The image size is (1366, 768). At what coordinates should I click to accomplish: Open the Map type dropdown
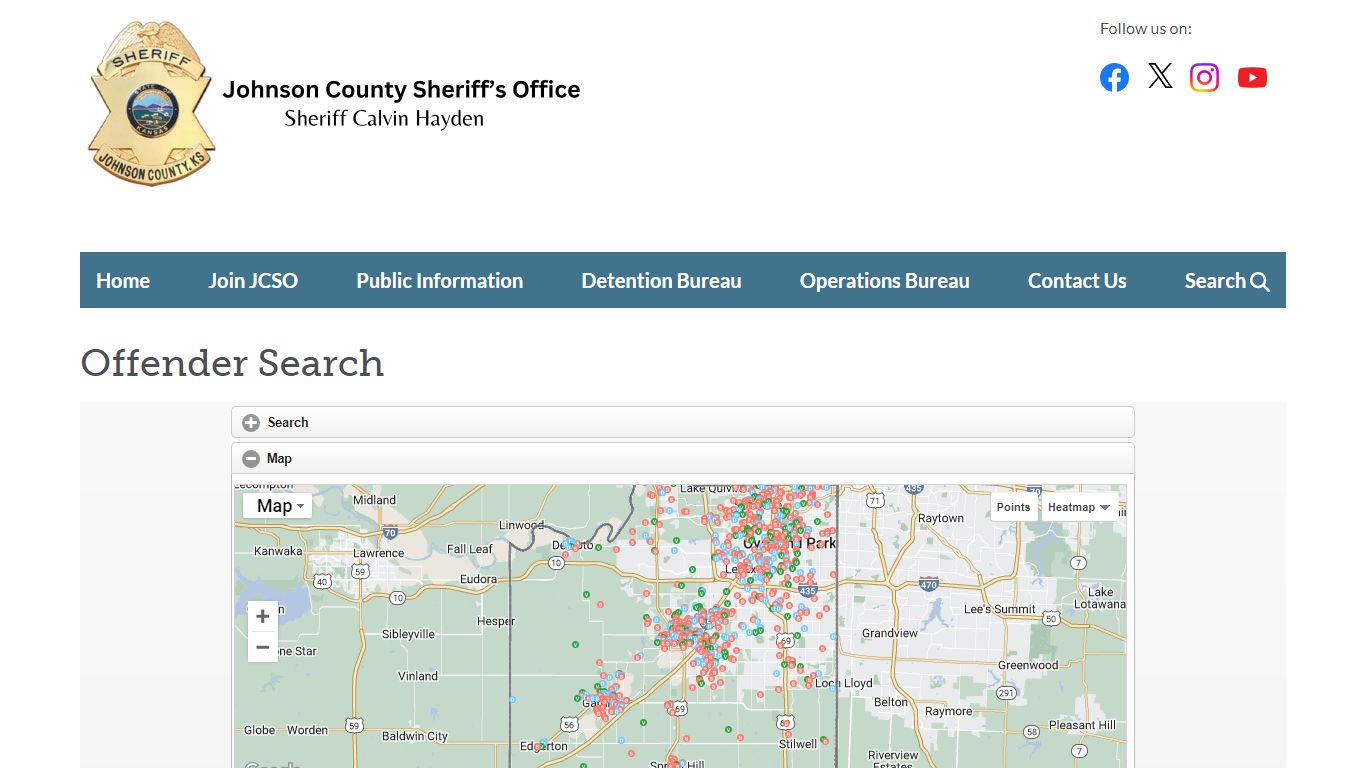click(x=278, y=506)
